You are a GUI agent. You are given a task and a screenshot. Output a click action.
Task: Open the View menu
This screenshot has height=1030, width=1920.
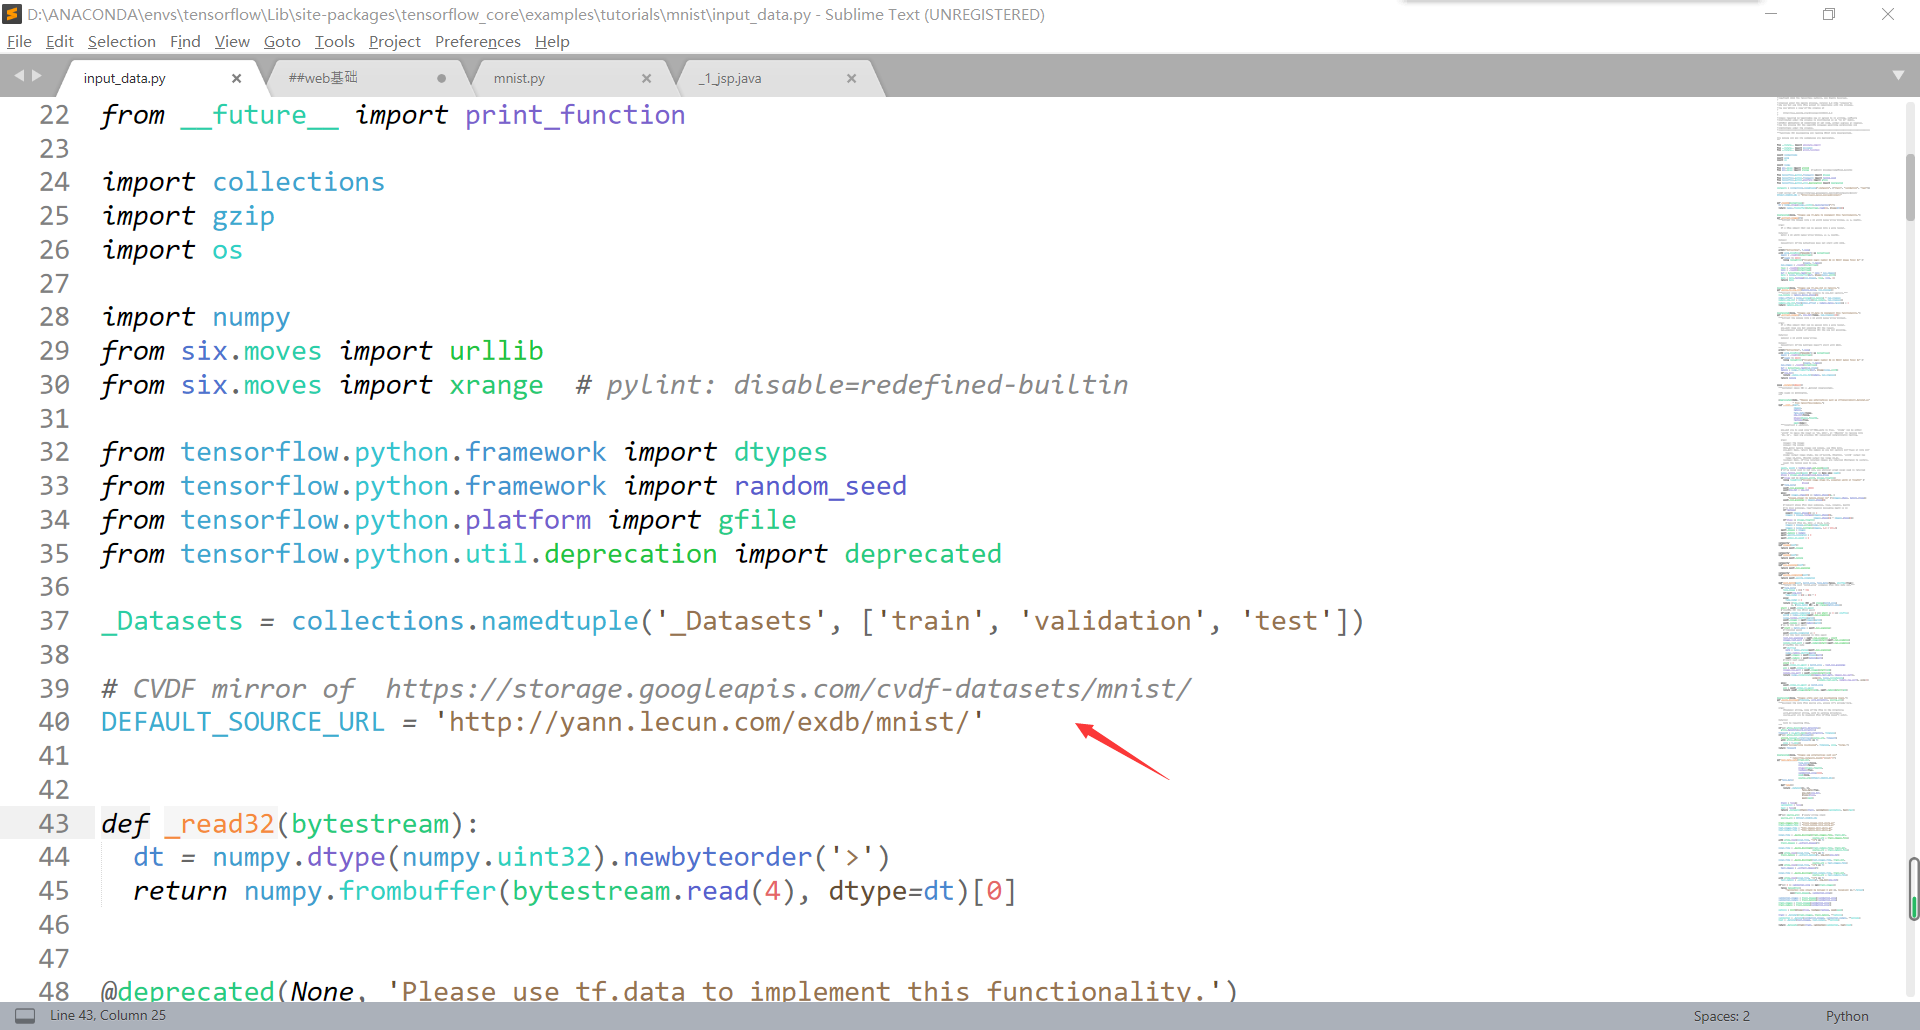[x=232, y=41]
